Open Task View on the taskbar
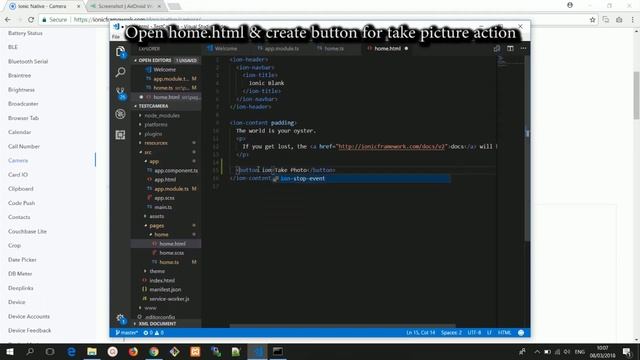Viewport: 640px width, 360px height. [50, 351]
